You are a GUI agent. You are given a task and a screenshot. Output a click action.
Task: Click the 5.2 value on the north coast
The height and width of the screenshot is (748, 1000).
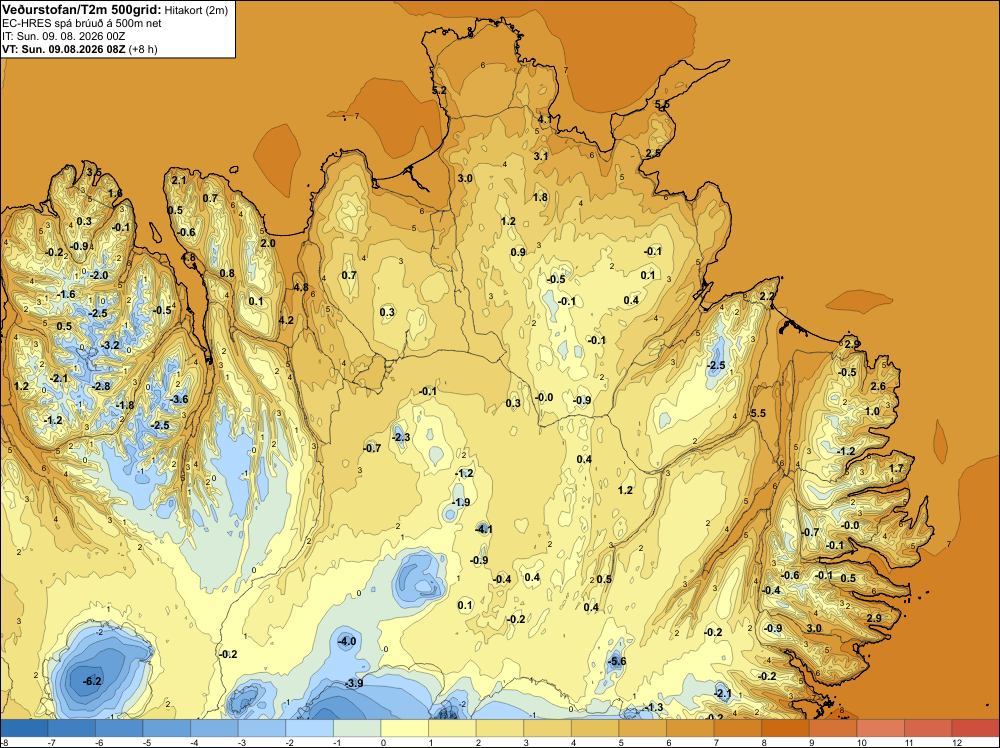[x=439, y=91]
